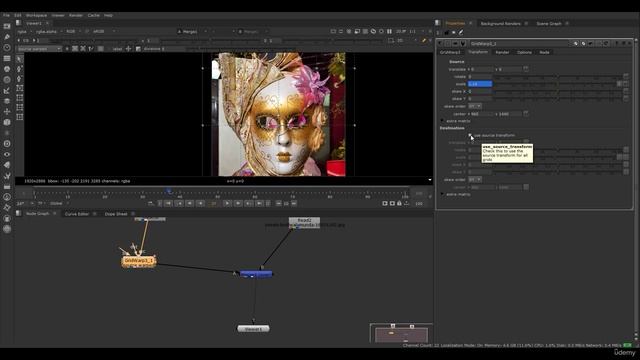Open the Workspace menu
Viewport: 640px width, 360px height.
[36, 15]
